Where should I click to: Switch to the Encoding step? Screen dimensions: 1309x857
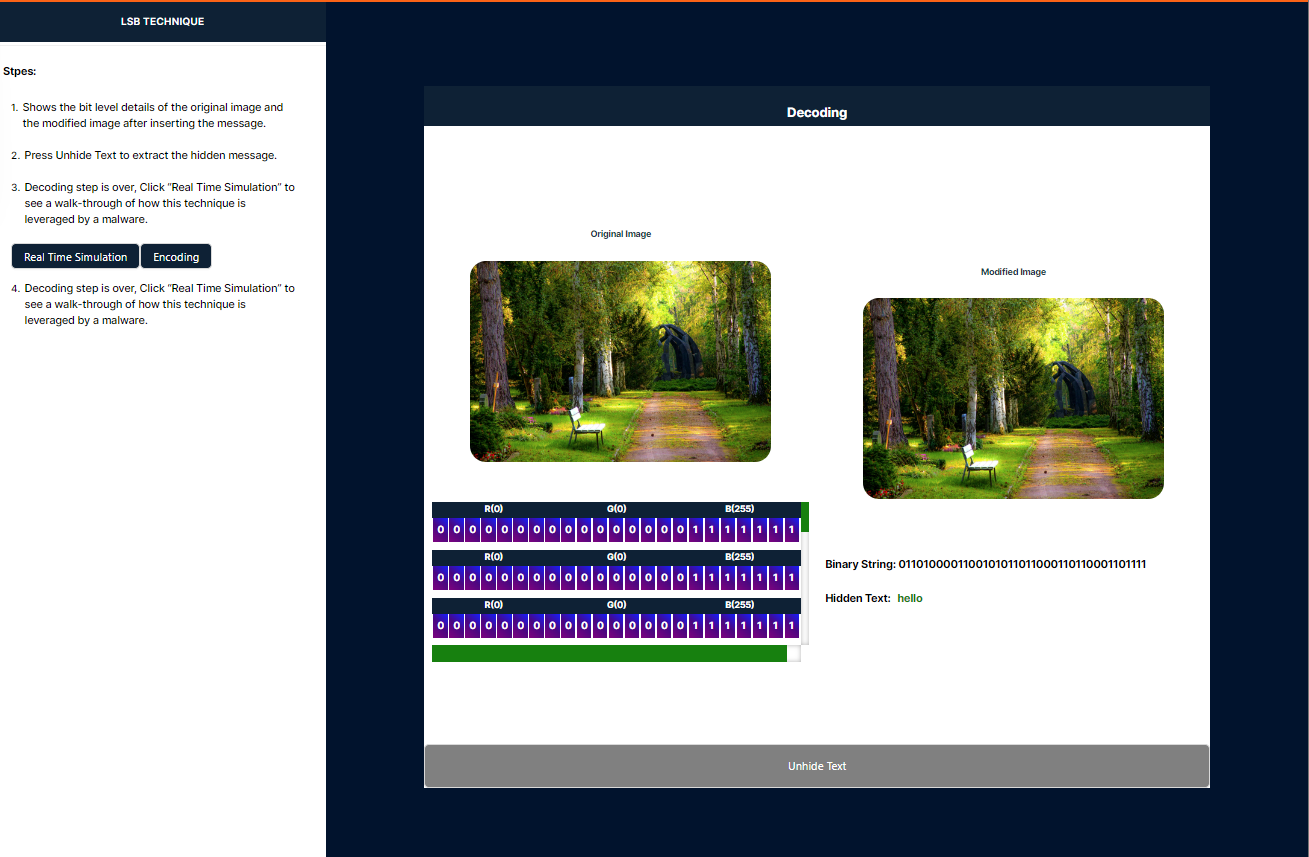click(x=176, y=257)
